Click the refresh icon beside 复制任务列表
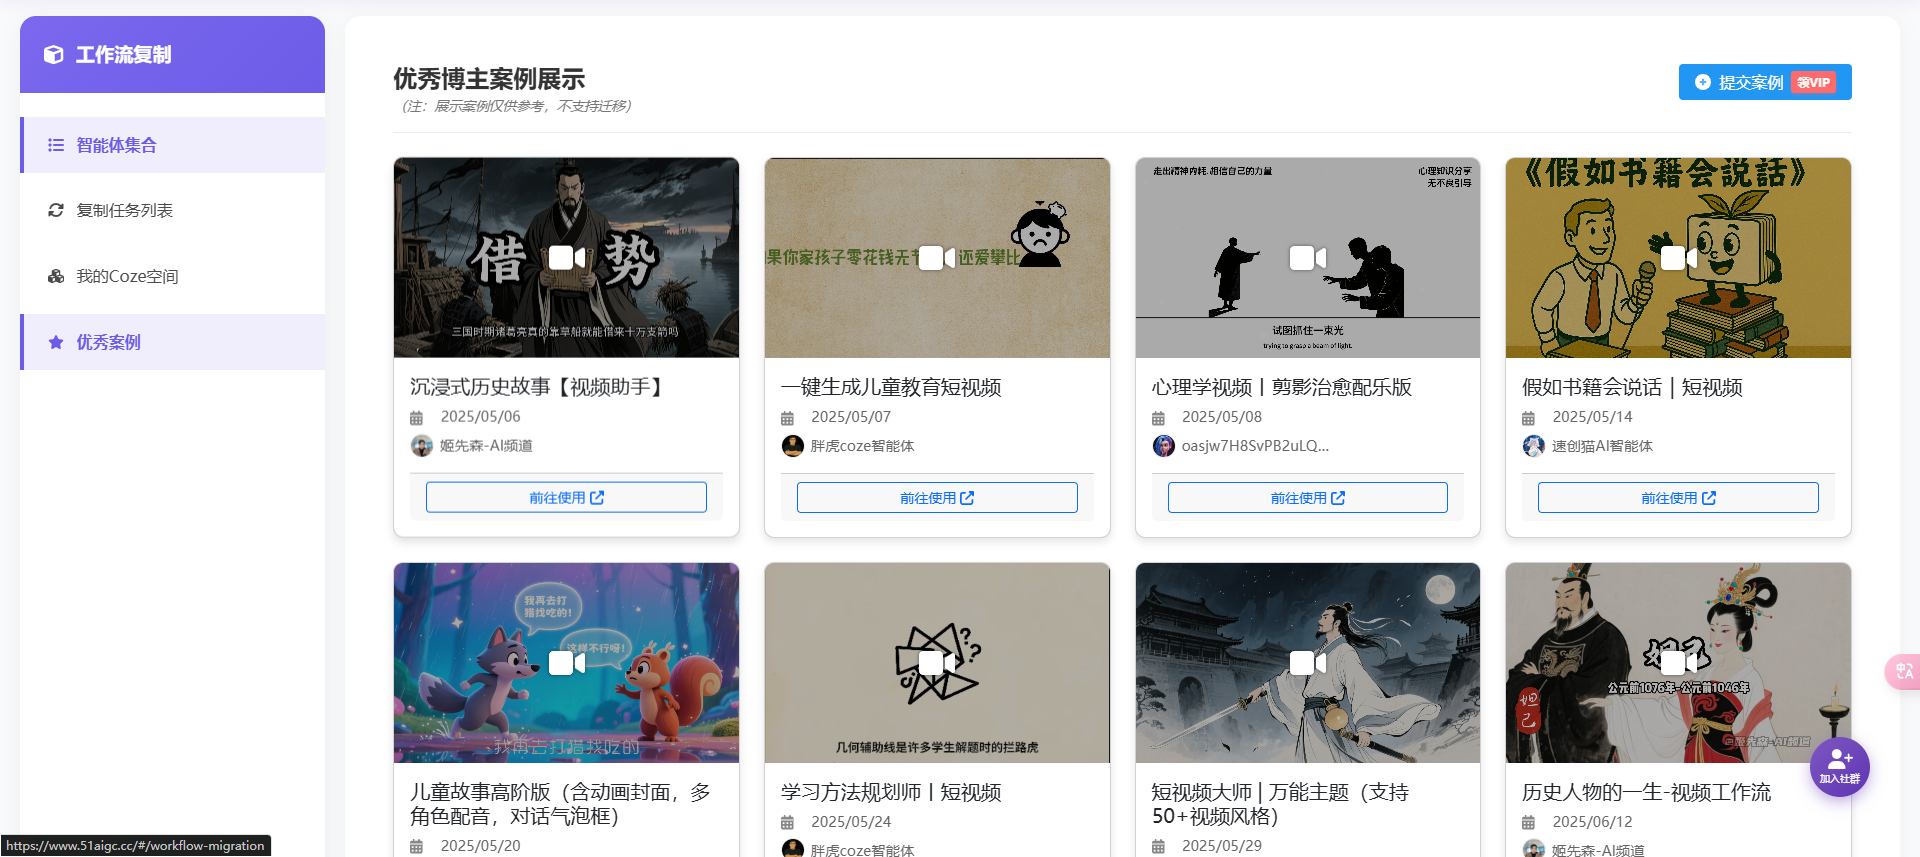The height and width of the screenshot is (857, 1920). (56, 210)
